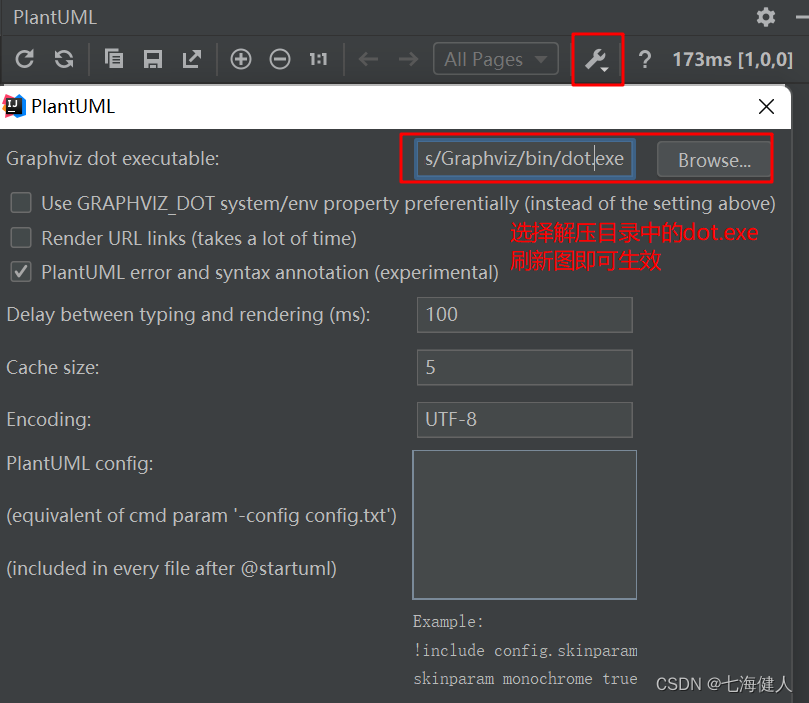Click the help question mark icon

point(644,59)
